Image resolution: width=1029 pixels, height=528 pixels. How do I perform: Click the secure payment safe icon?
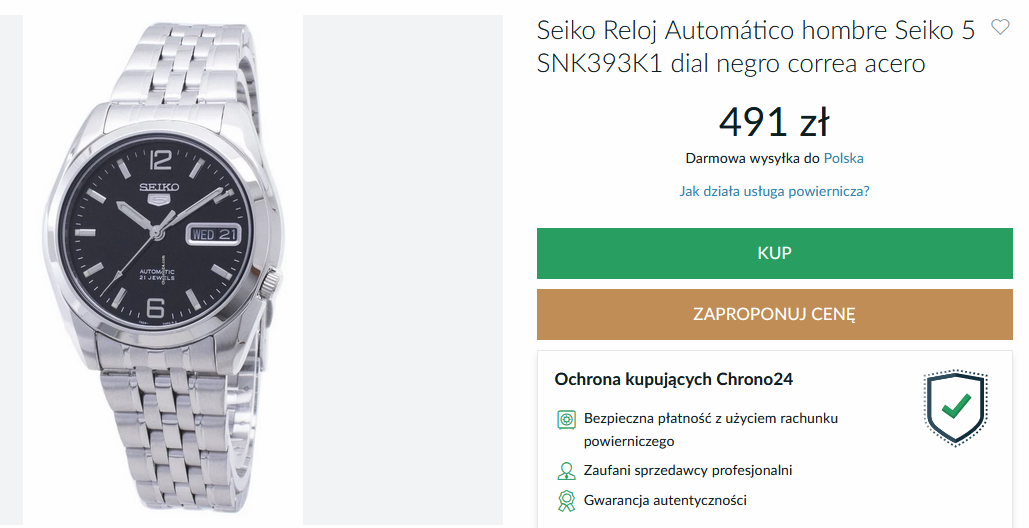(x=566, y=419)
